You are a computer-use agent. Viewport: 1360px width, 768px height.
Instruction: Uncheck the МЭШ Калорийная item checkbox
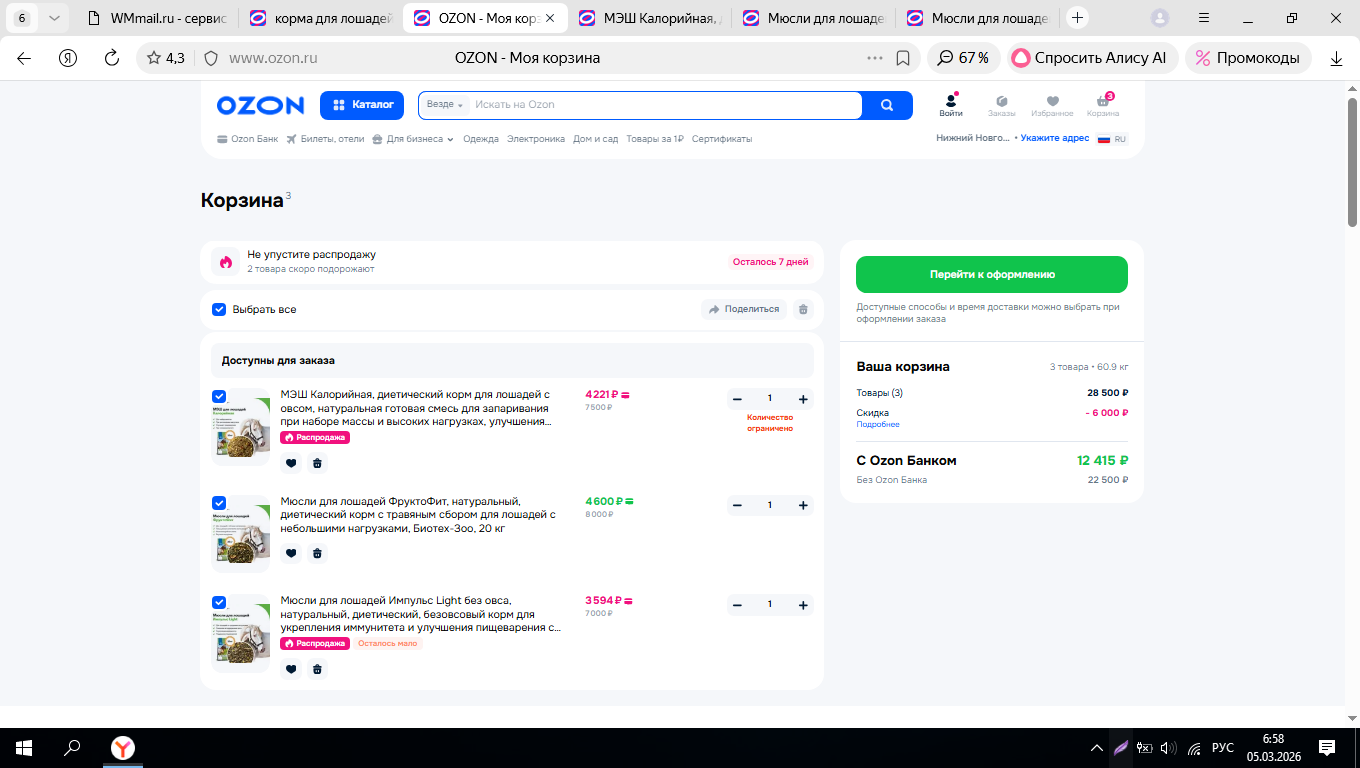coord(219,396)
